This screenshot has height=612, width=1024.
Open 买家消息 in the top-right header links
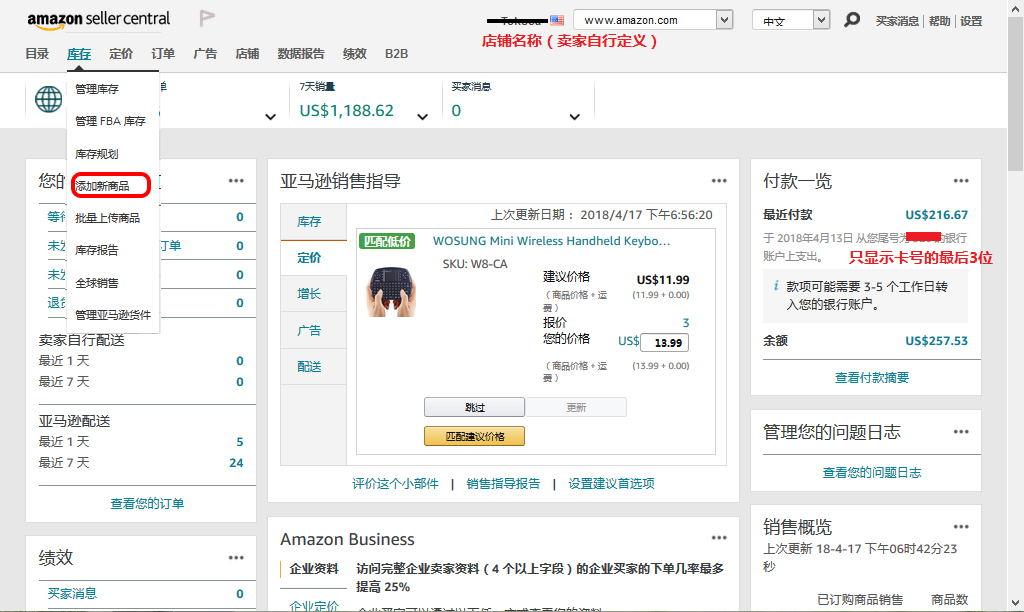click(x=897, y=21)
